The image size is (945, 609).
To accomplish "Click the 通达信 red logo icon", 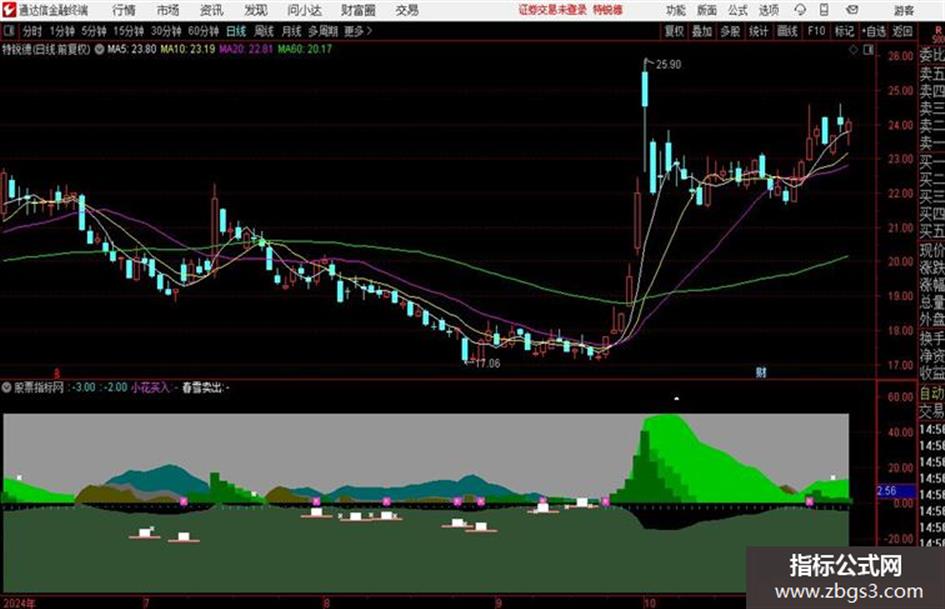I will [x=8, y=10].
